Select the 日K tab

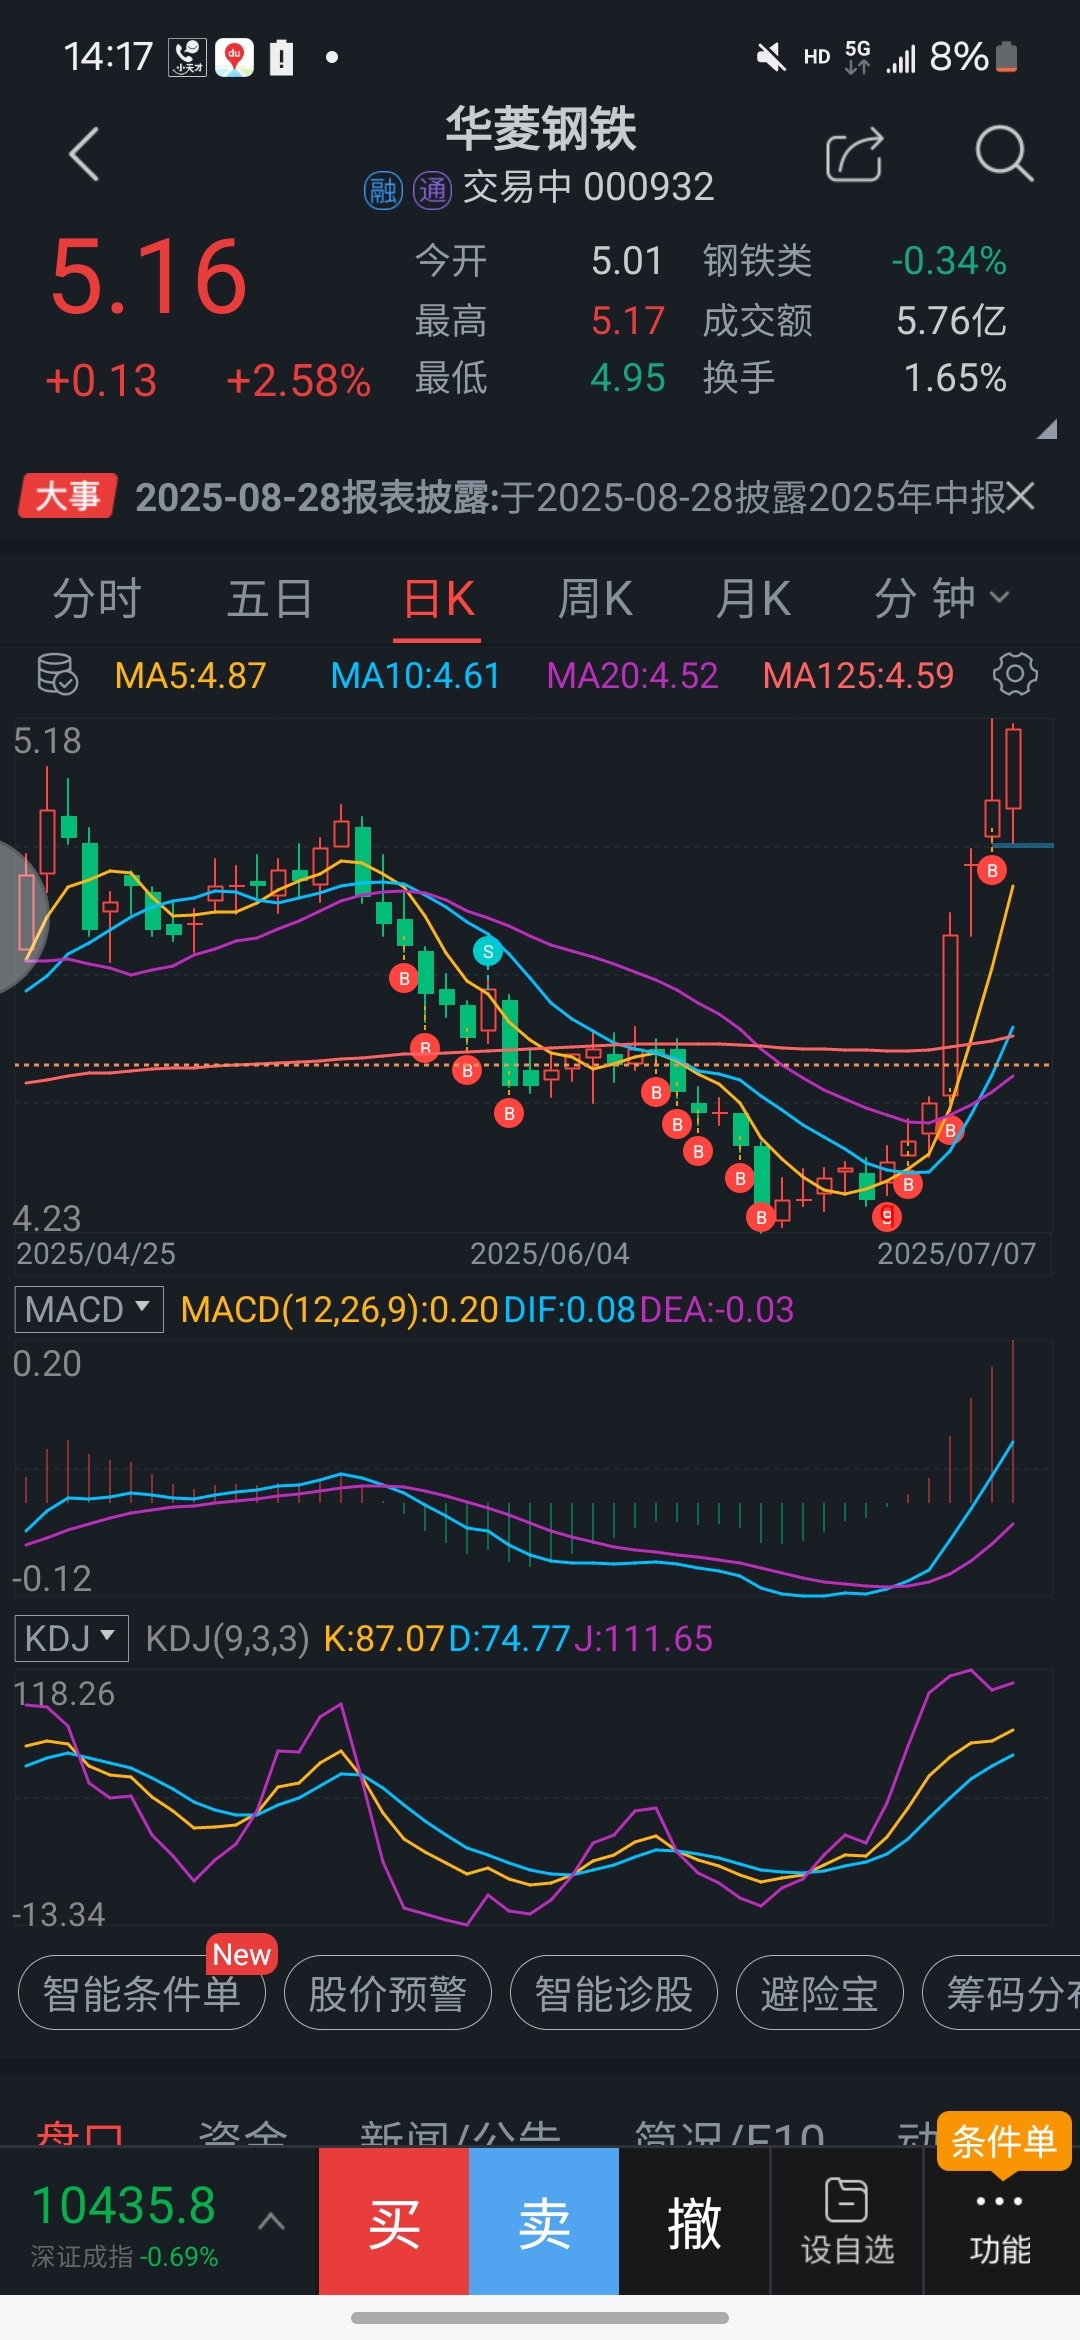click(x=438, y=599)
